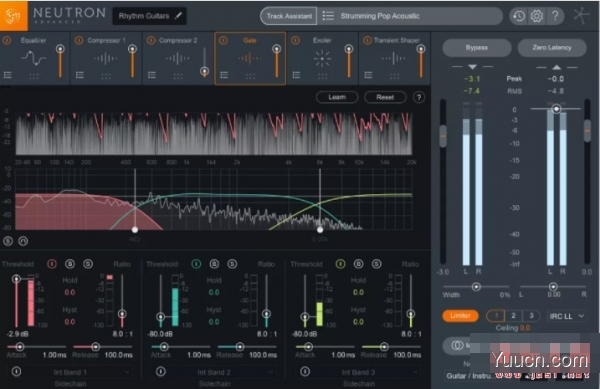Toggle Equalizer module power

click(x=7, y=40)
